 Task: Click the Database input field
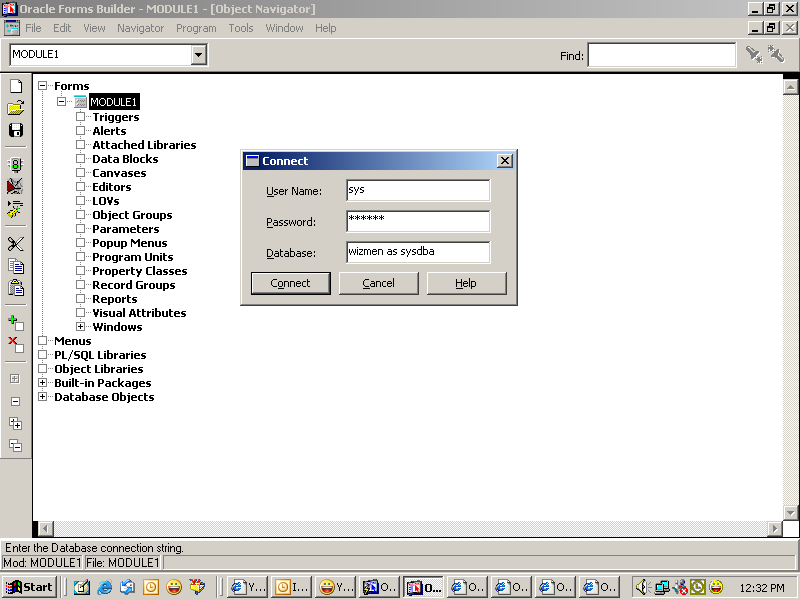pyautogui.click(x=418, y=252)
